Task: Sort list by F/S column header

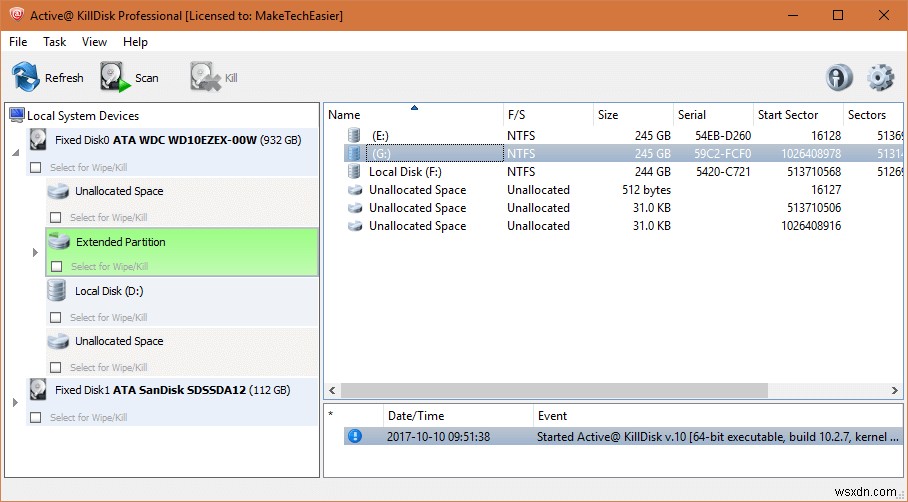Action: pos(548,115)
